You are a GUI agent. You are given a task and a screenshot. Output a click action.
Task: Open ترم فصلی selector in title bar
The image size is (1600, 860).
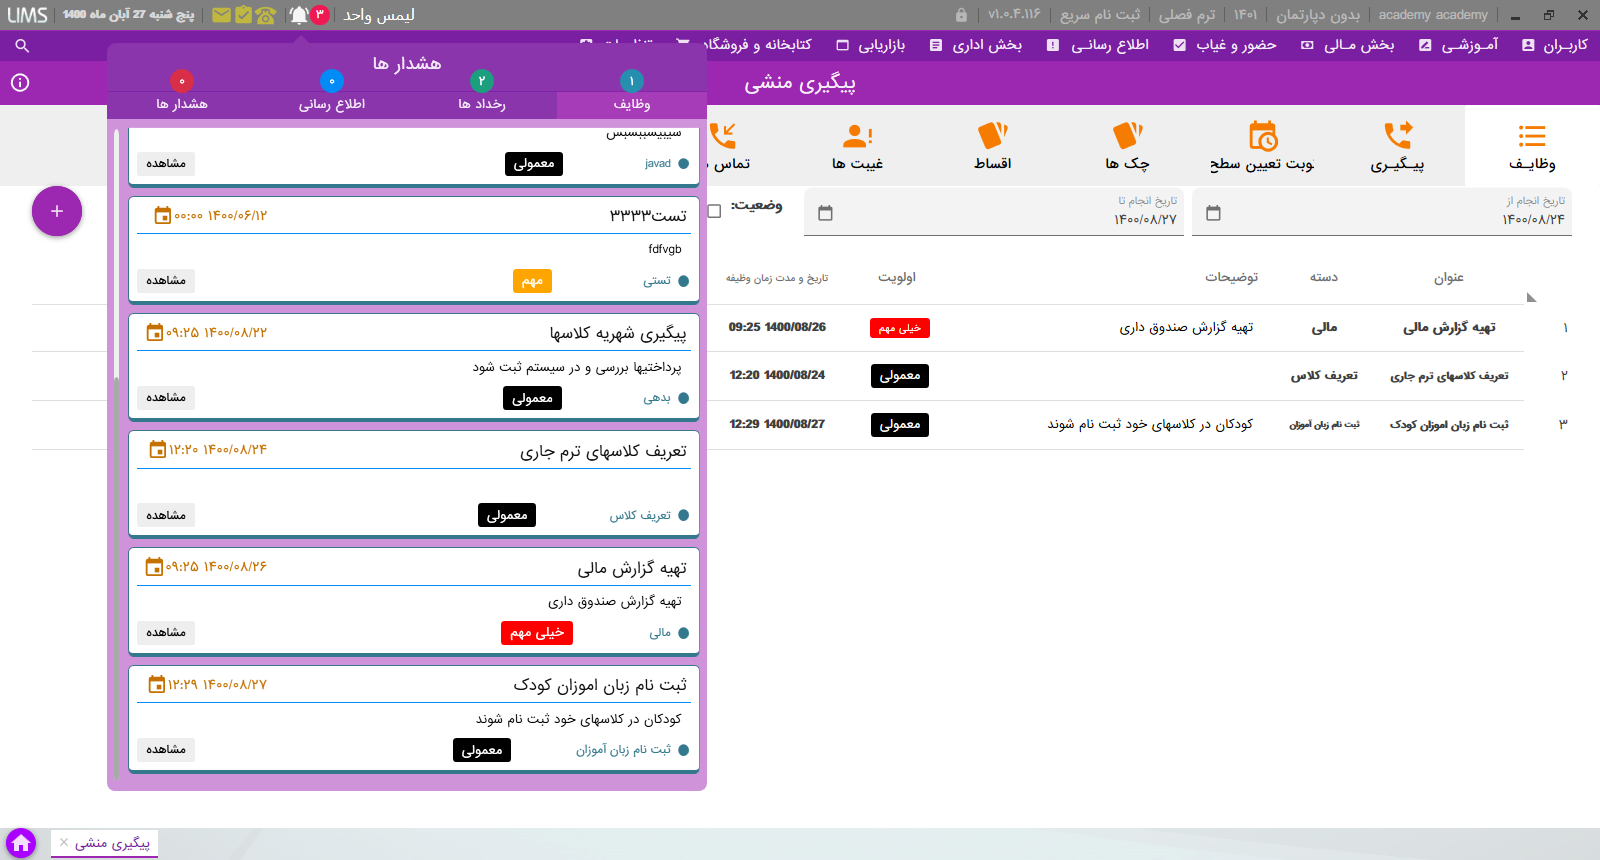[1187, 15]
